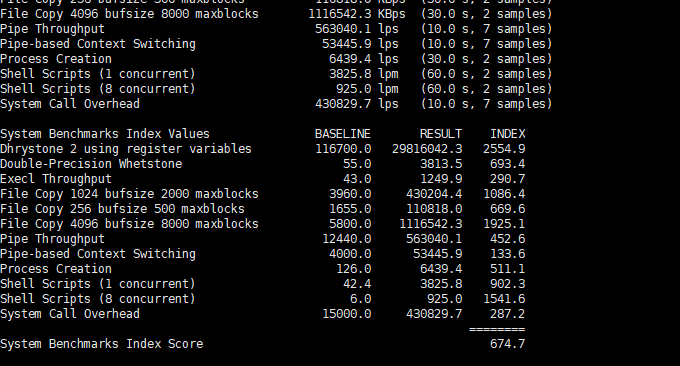Select the Whetstone index value 693.4
The image size is (680, 366).
507,164
